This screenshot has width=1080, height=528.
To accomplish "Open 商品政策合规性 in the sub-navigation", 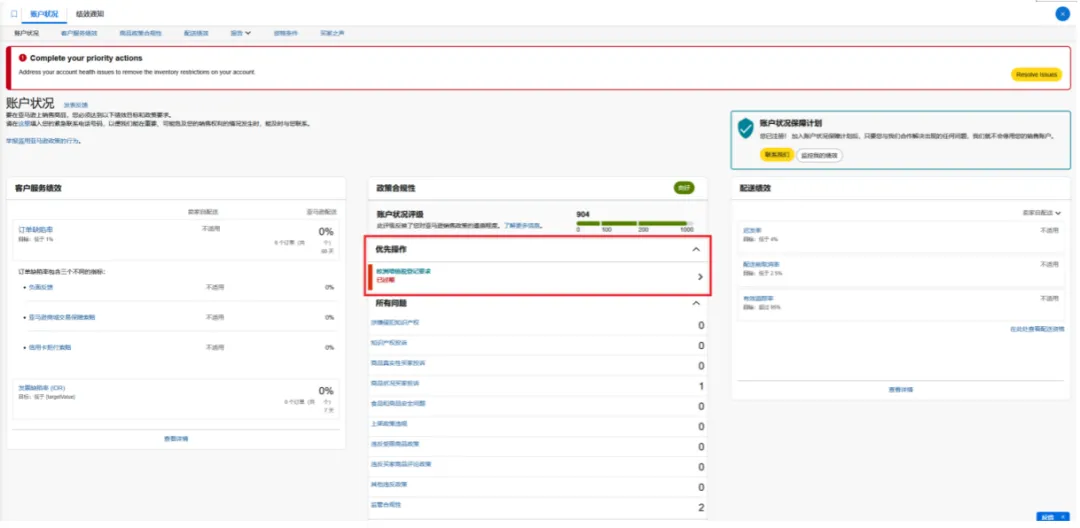I will 141,33.
